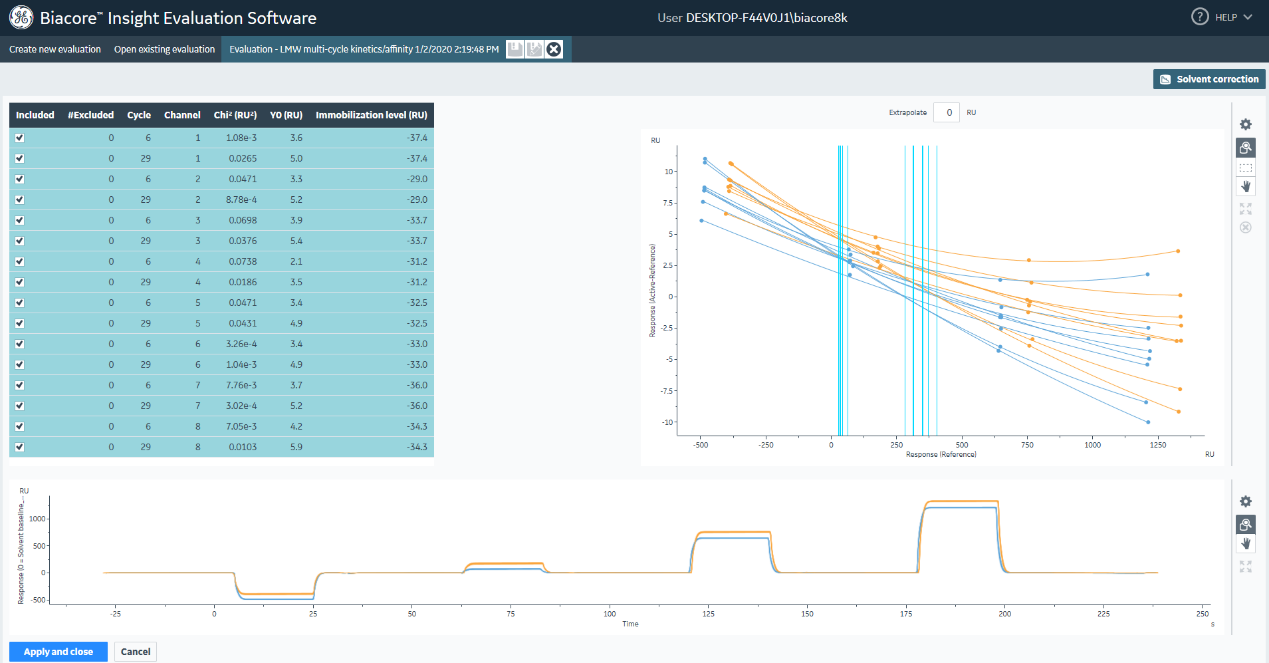This screenshot has height=663, width=1269.
Task: Open settings gear for the upper correction plot
Action: coord(1245,125)
